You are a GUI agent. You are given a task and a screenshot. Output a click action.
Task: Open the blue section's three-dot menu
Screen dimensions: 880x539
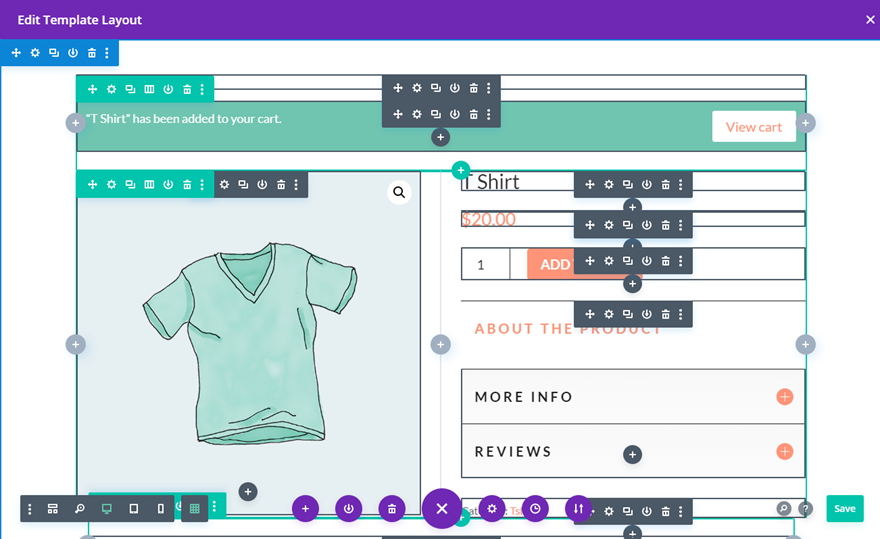[107, 53]
